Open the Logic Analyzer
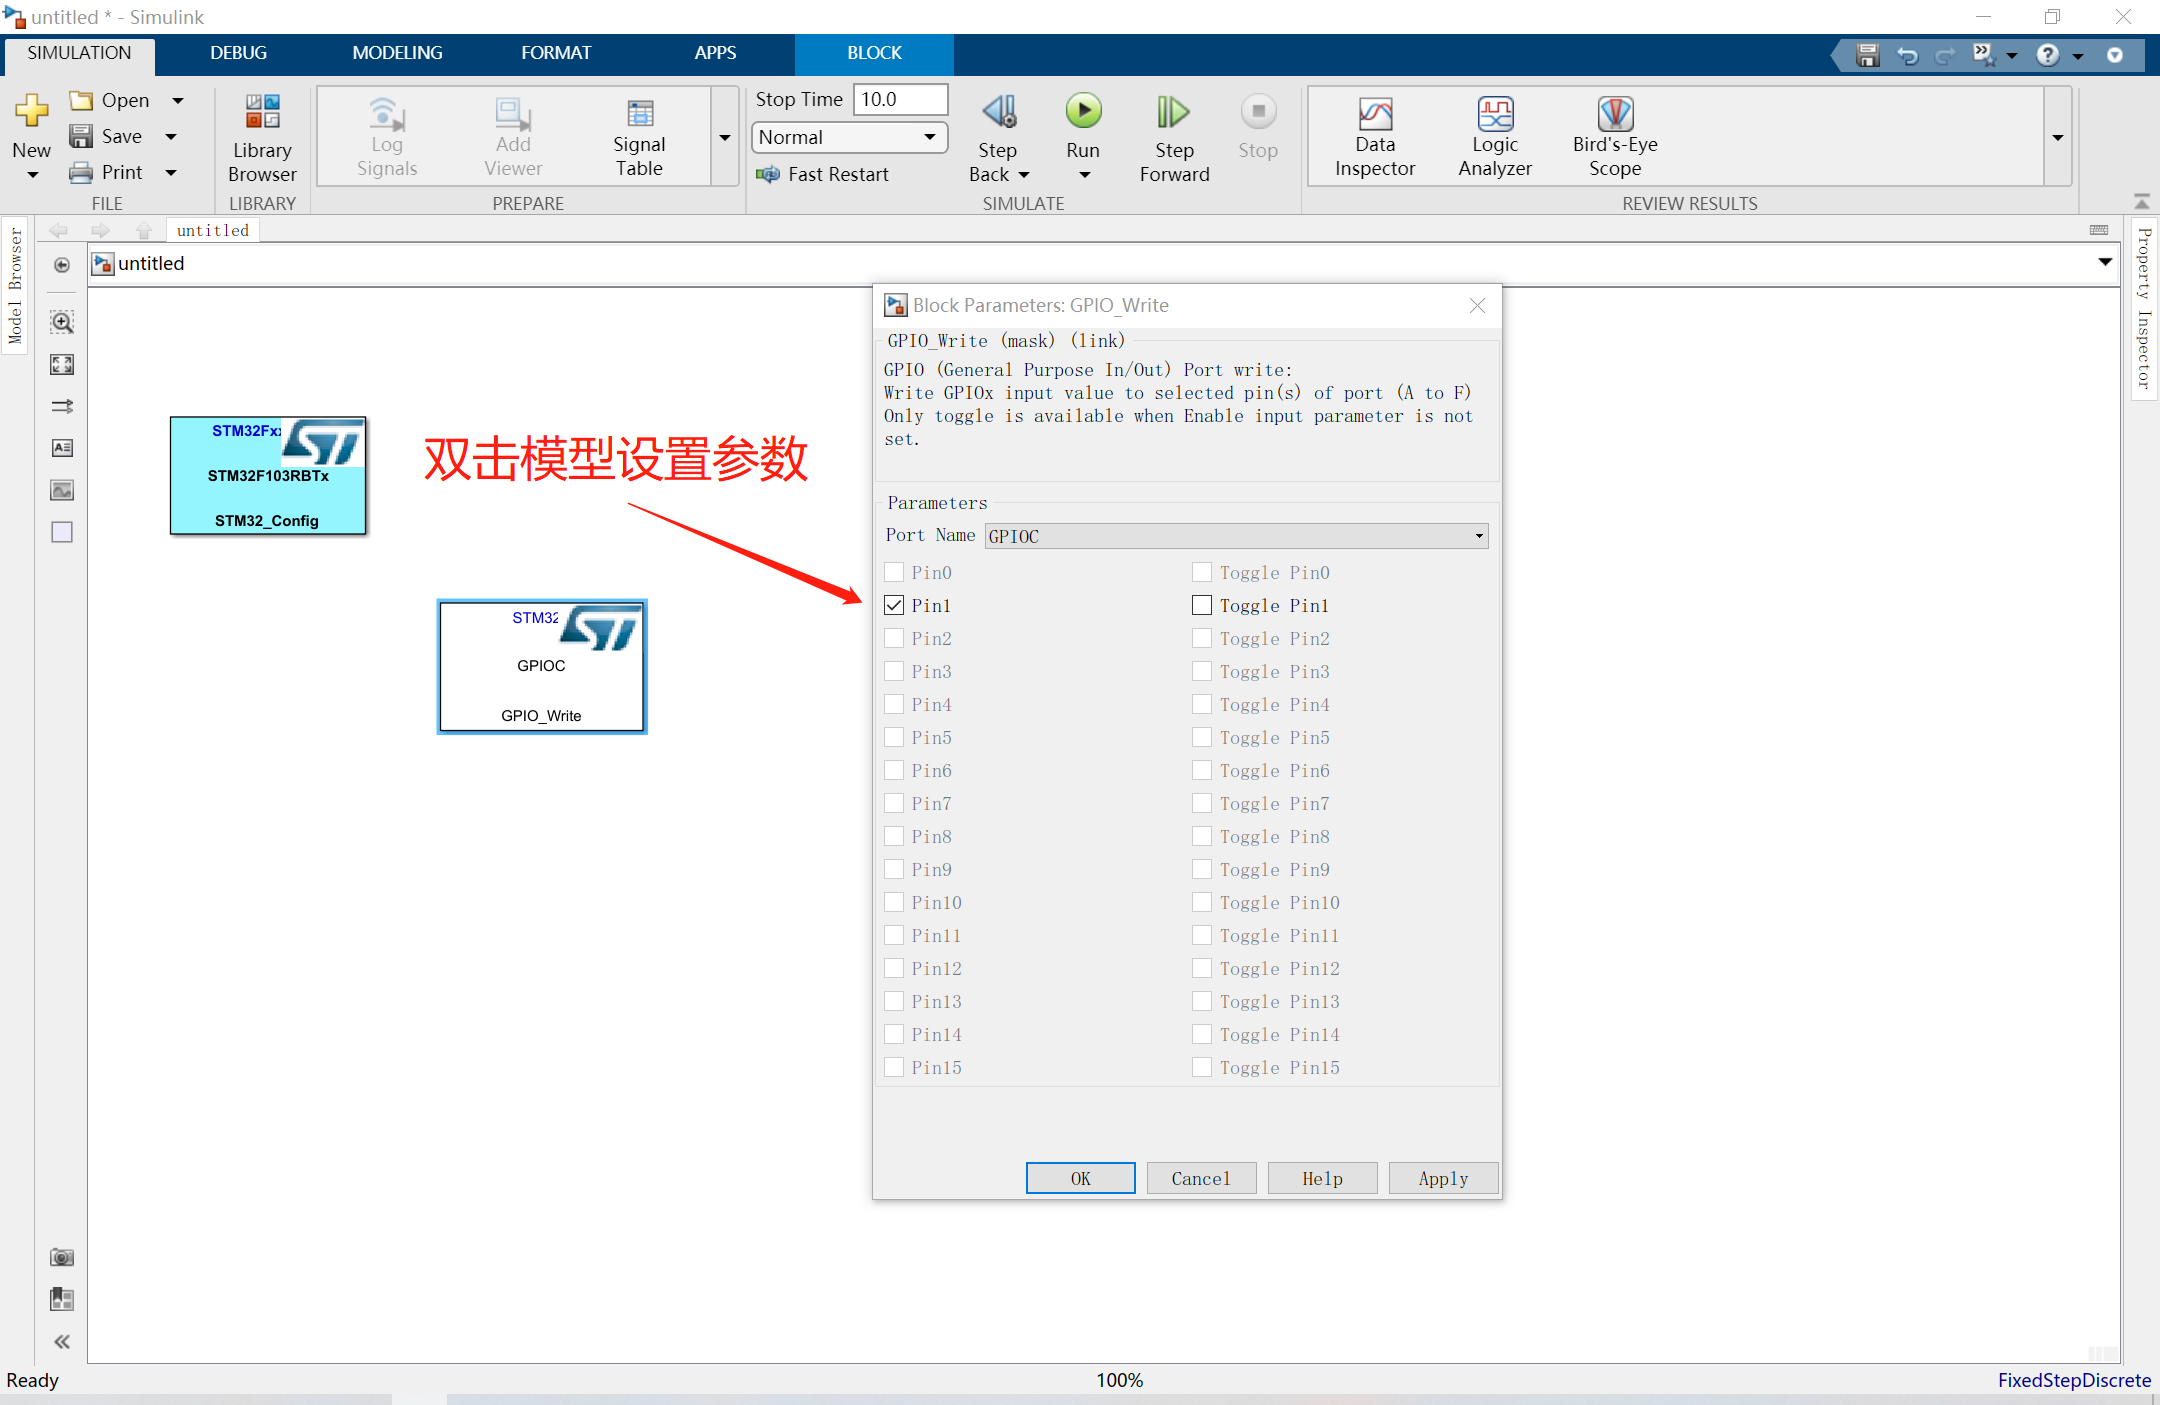Screen dimensions: 2160x1405 1495,138
